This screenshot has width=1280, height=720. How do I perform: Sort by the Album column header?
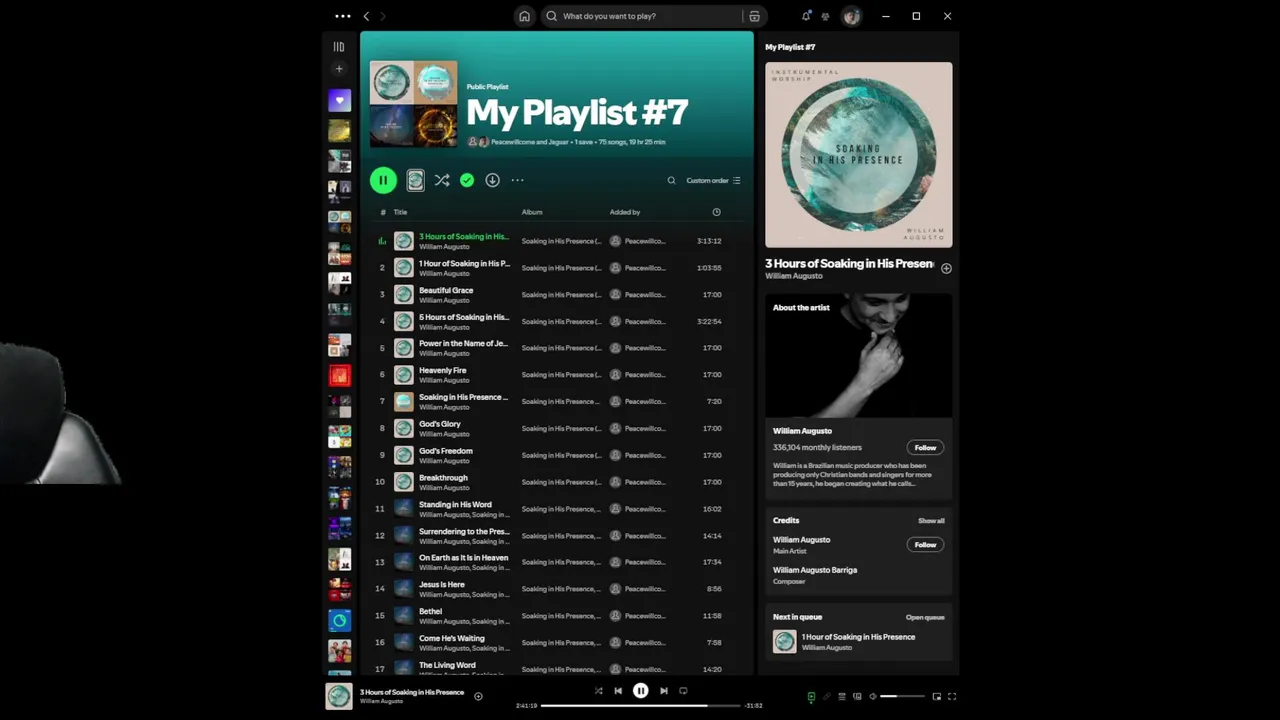point(532,212)
